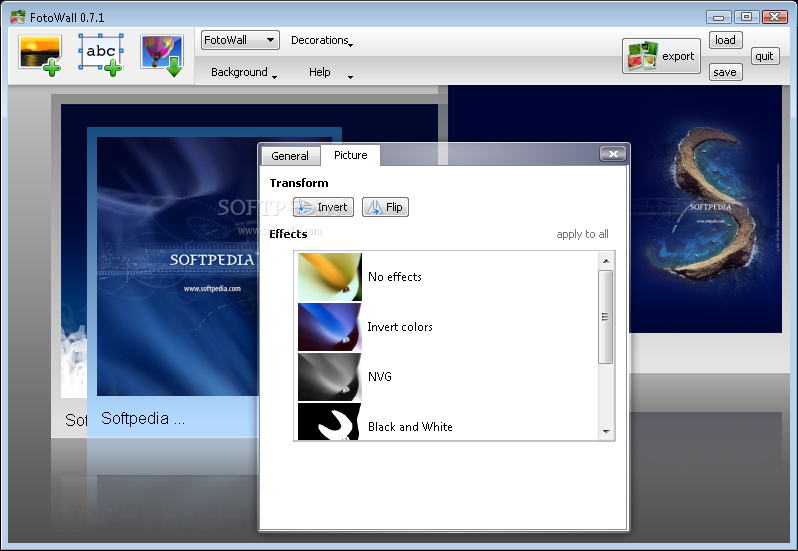
Task: Click the export photos icon
Action: pyautogui.click(x=643, y=56)
